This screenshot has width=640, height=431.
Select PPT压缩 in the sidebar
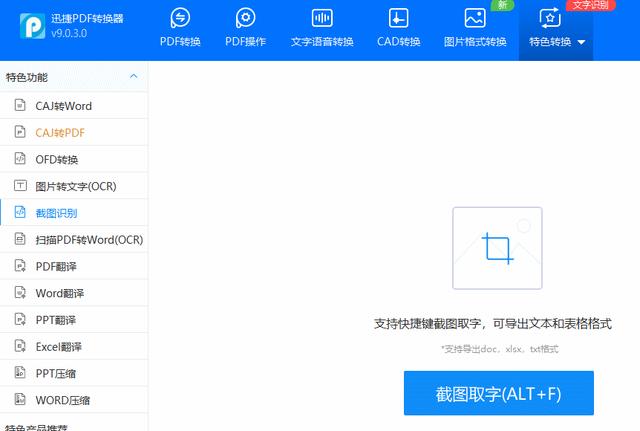74,373
